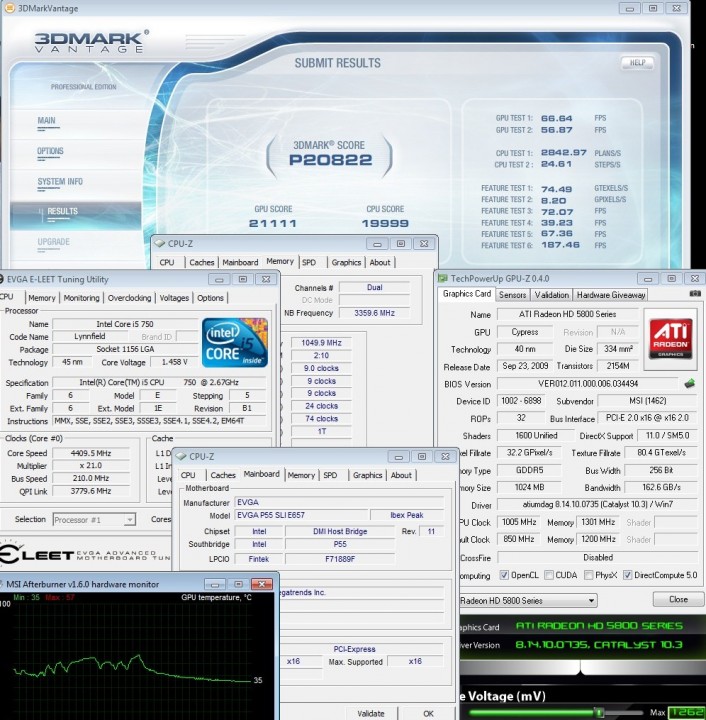706x720 pixels.
Task: Click the 3DMark Vantage logo
Action: [91, 42]
